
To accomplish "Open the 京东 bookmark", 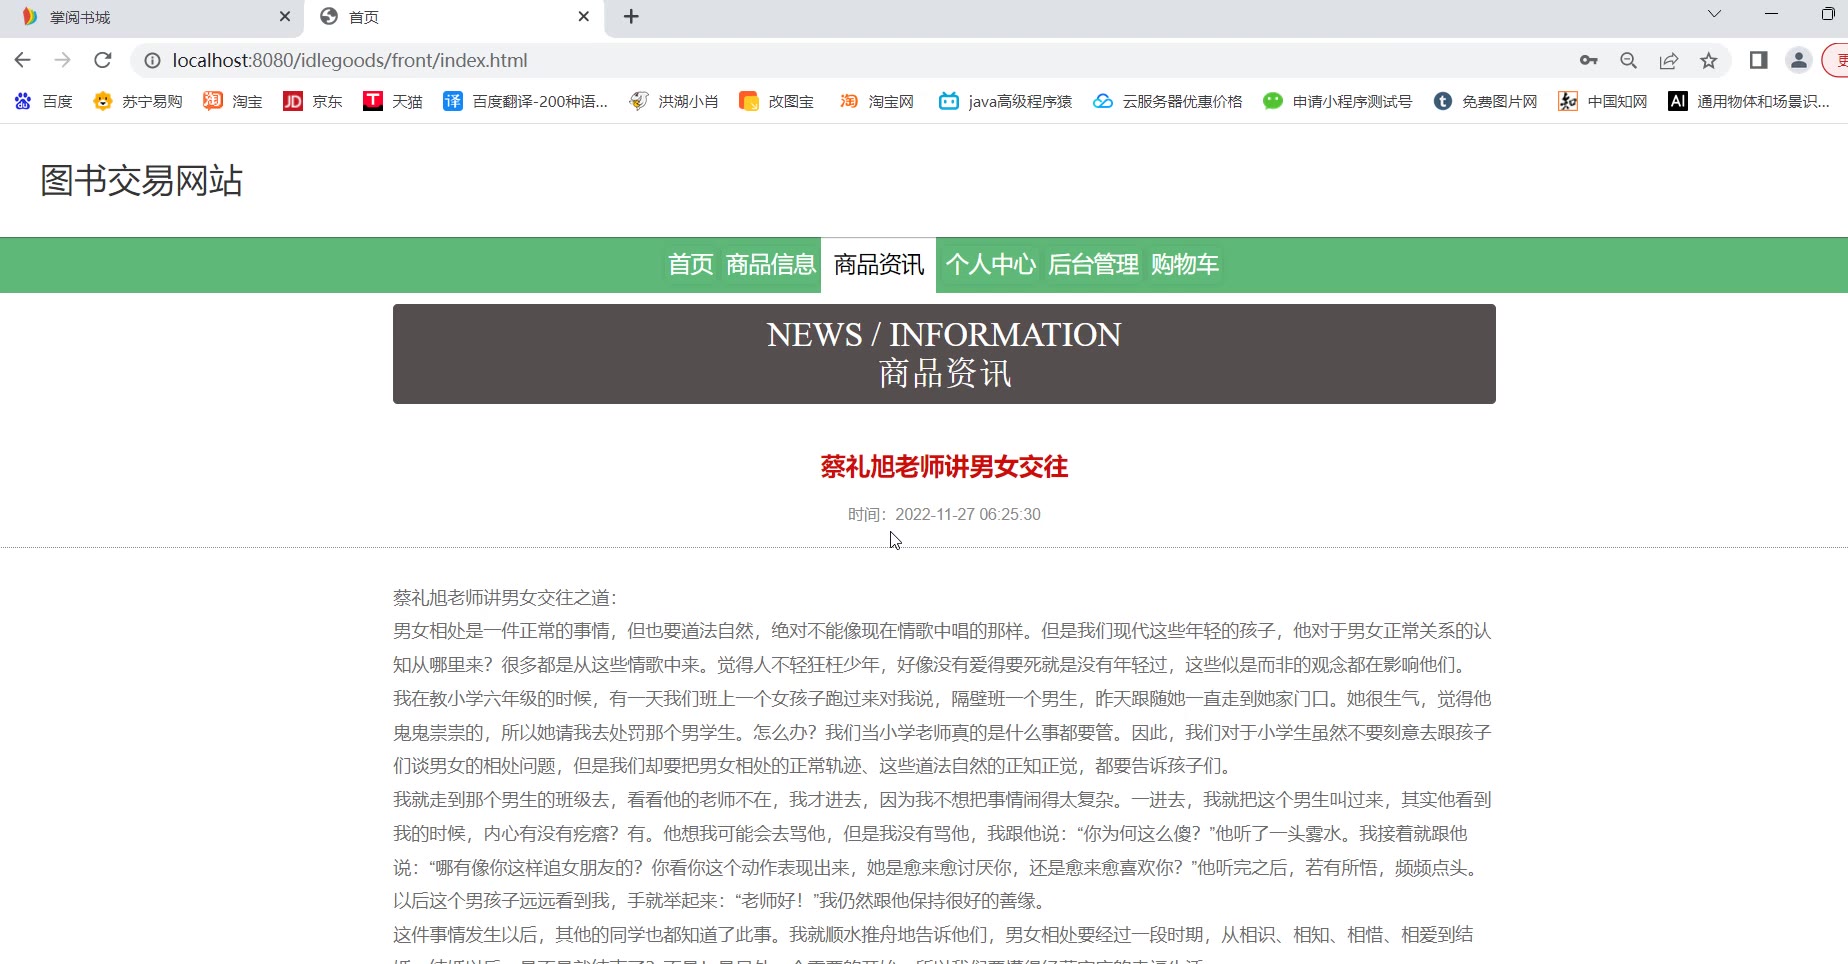I will (313, 101).
